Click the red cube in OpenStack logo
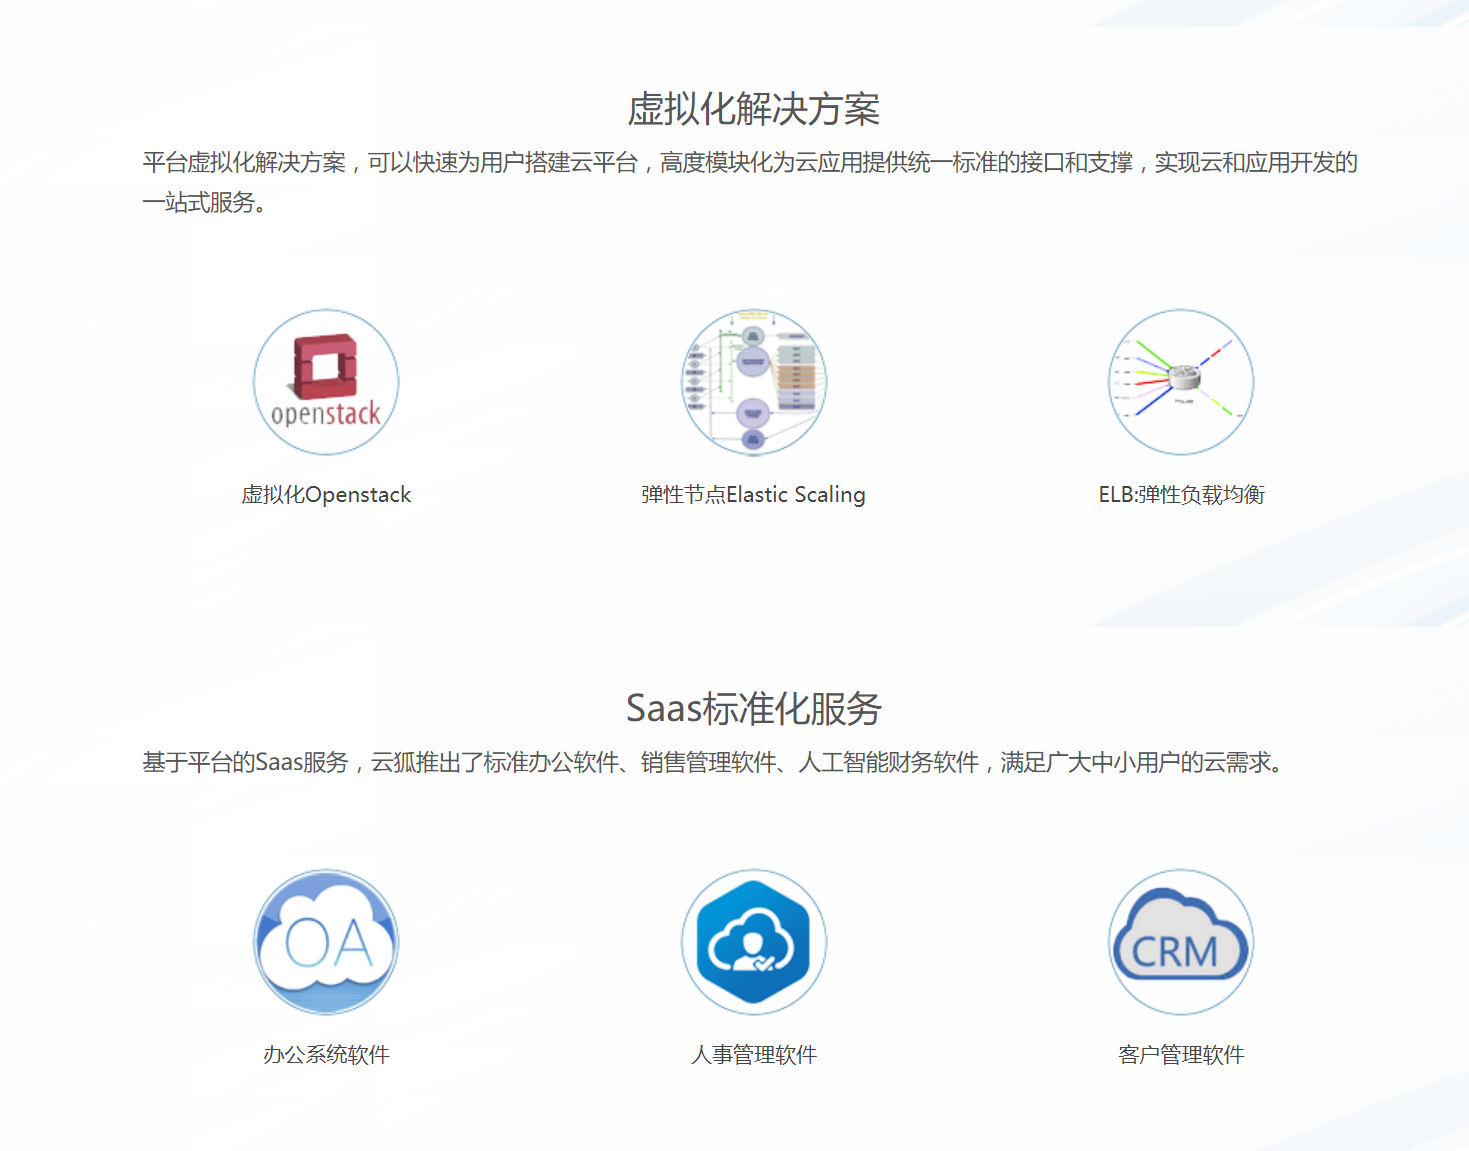This screenshot has width=1469, height=1151. click(324, 365)
